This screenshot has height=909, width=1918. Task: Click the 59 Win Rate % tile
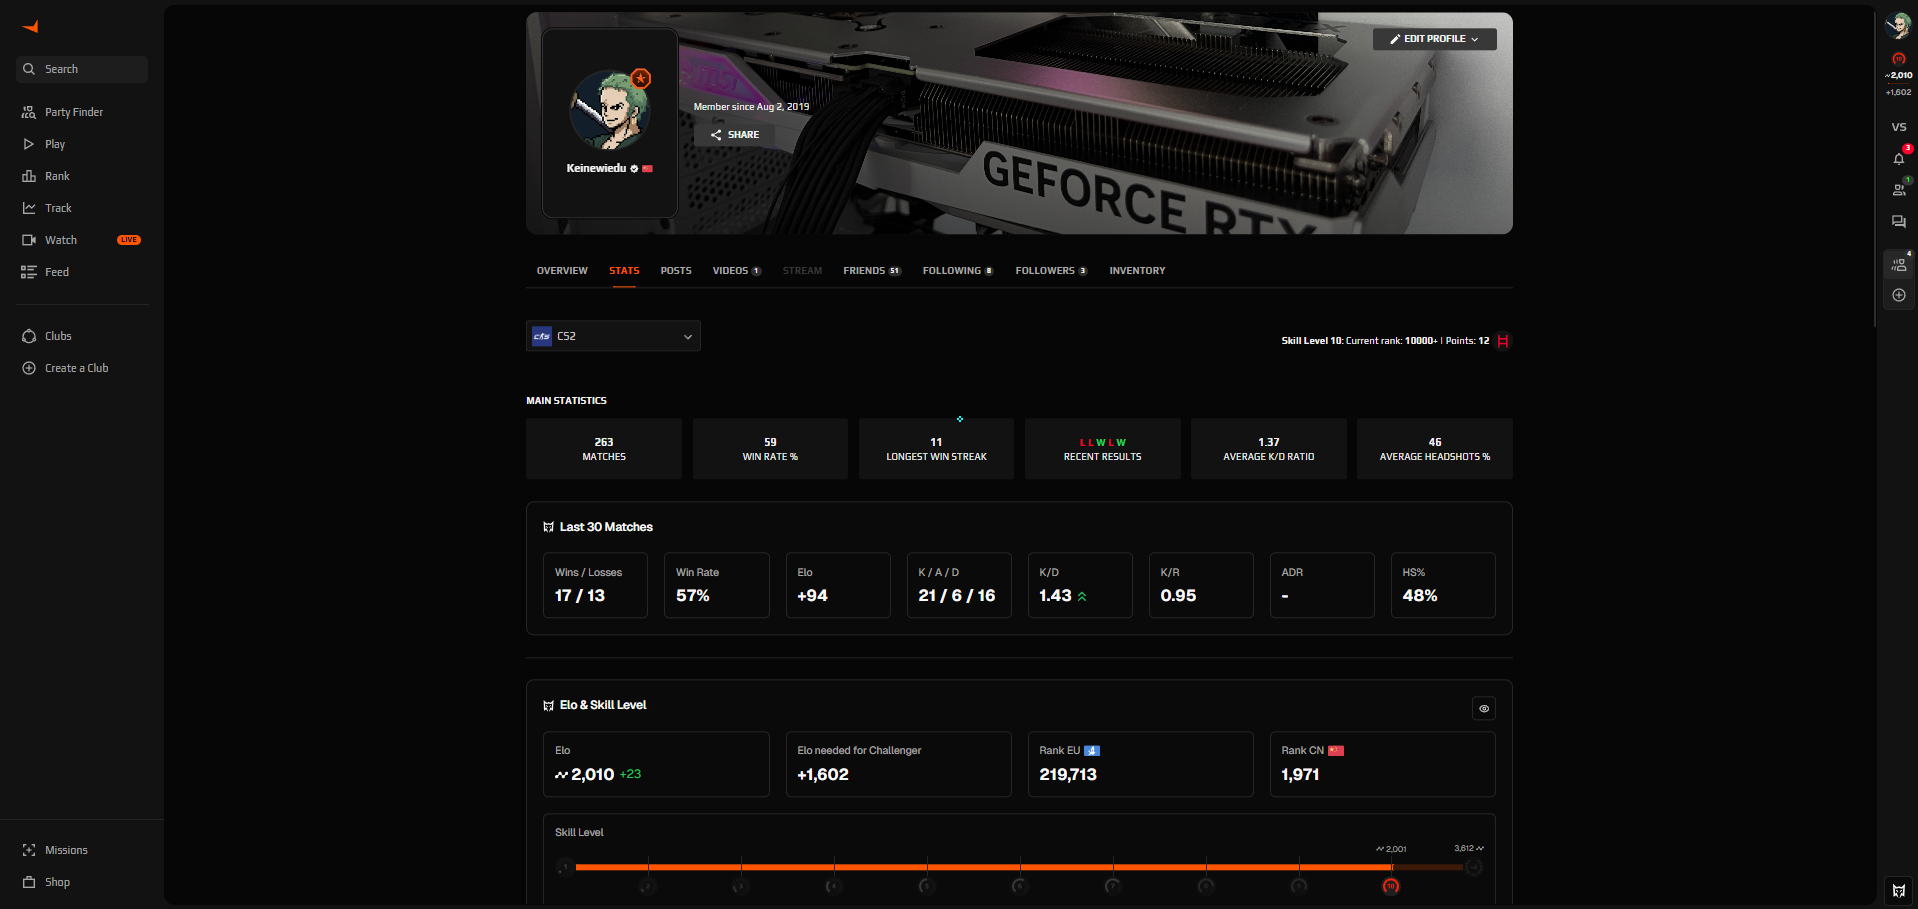pos(770,449)
